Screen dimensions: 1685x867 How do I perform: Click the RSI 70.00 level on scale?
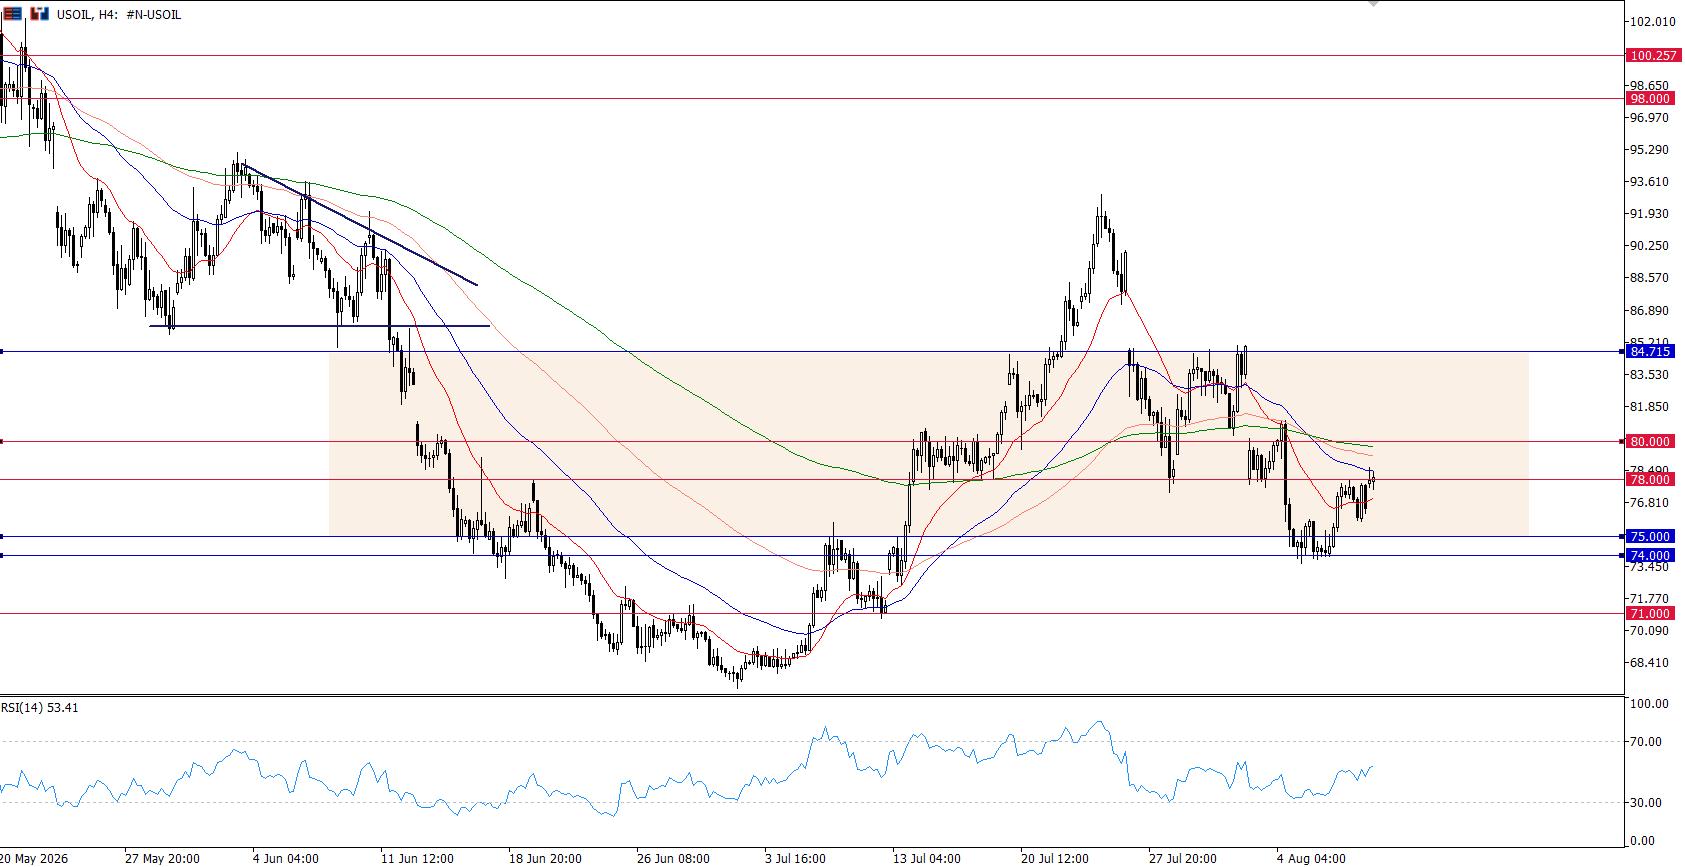point(1646,741)
